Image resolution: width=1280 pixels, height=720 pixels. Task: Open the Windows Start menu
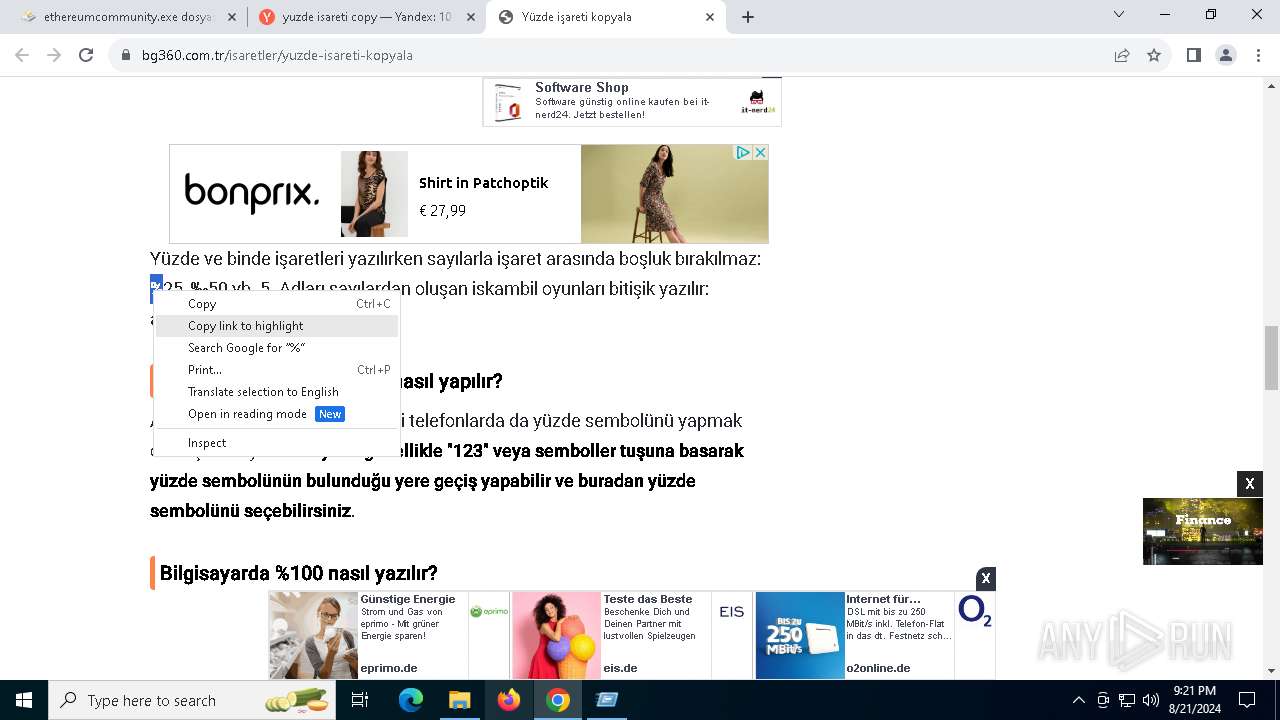point(24,700)
